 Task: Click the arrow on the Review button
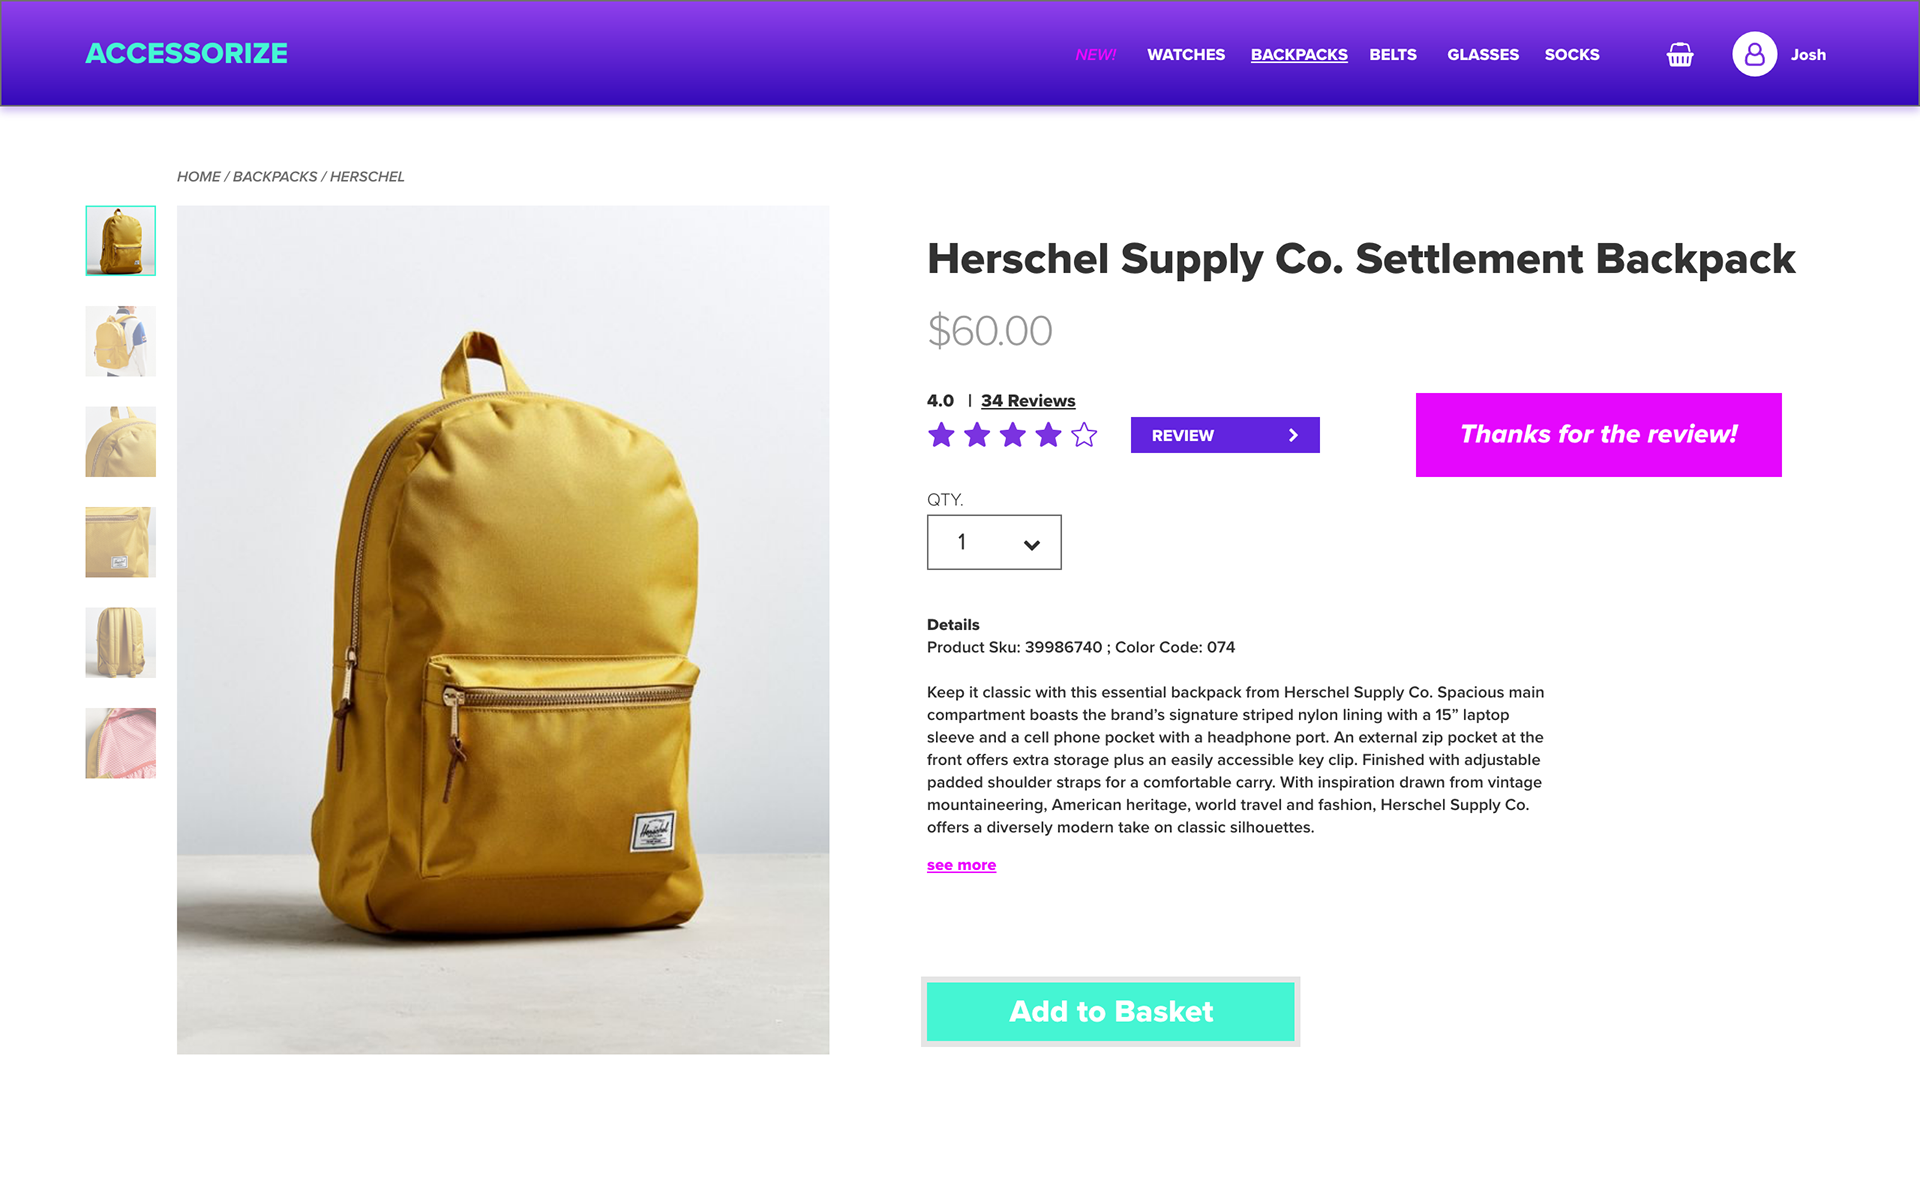pos(1293,435)
